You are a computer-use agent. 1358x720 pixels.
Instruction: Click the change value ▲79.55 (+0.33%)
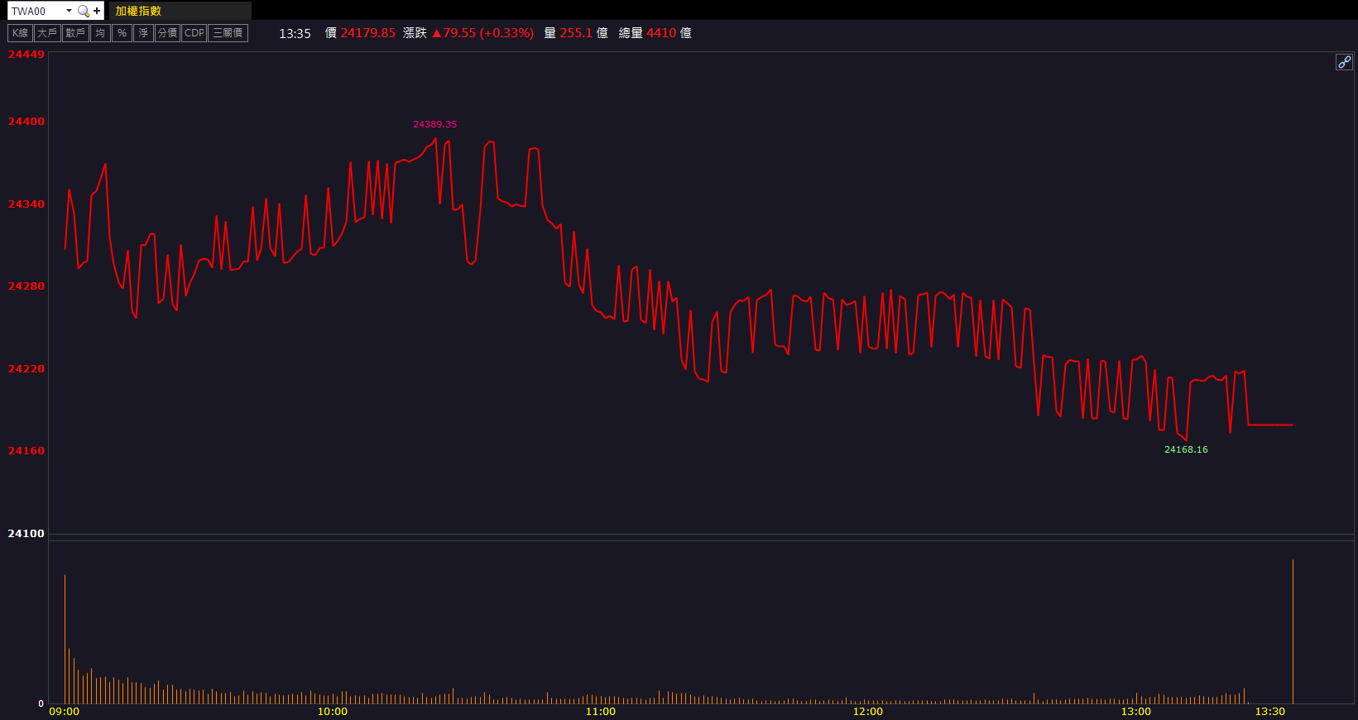483,33
